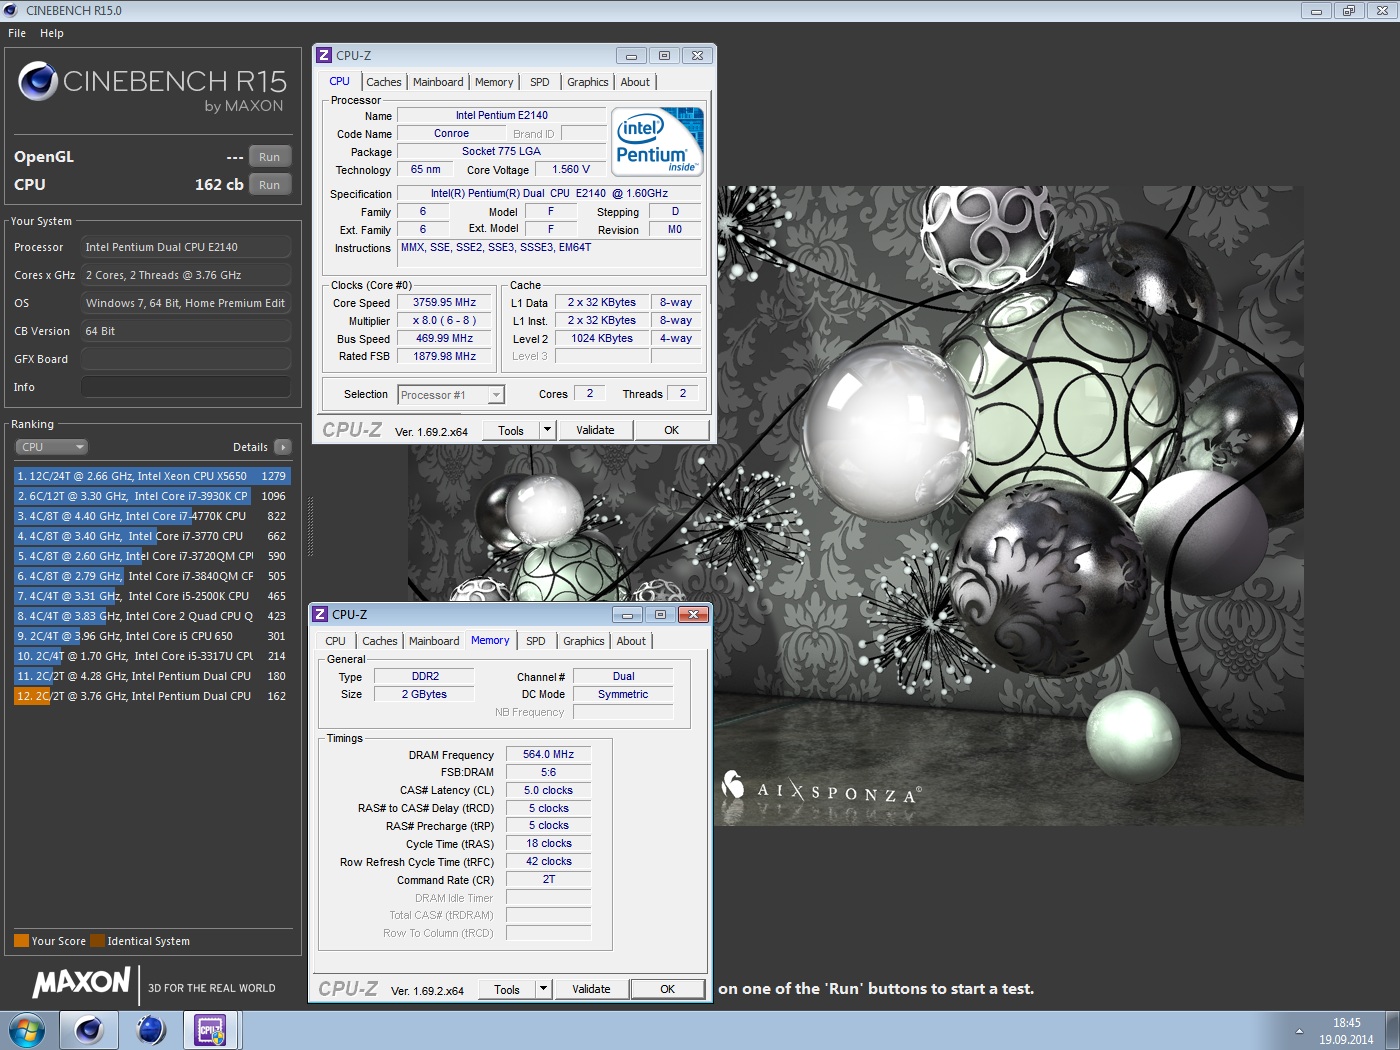This screenshot has width=1400, height=1050.
Task: Click the MAXON logo at bottom left
Action: (82, 982)
